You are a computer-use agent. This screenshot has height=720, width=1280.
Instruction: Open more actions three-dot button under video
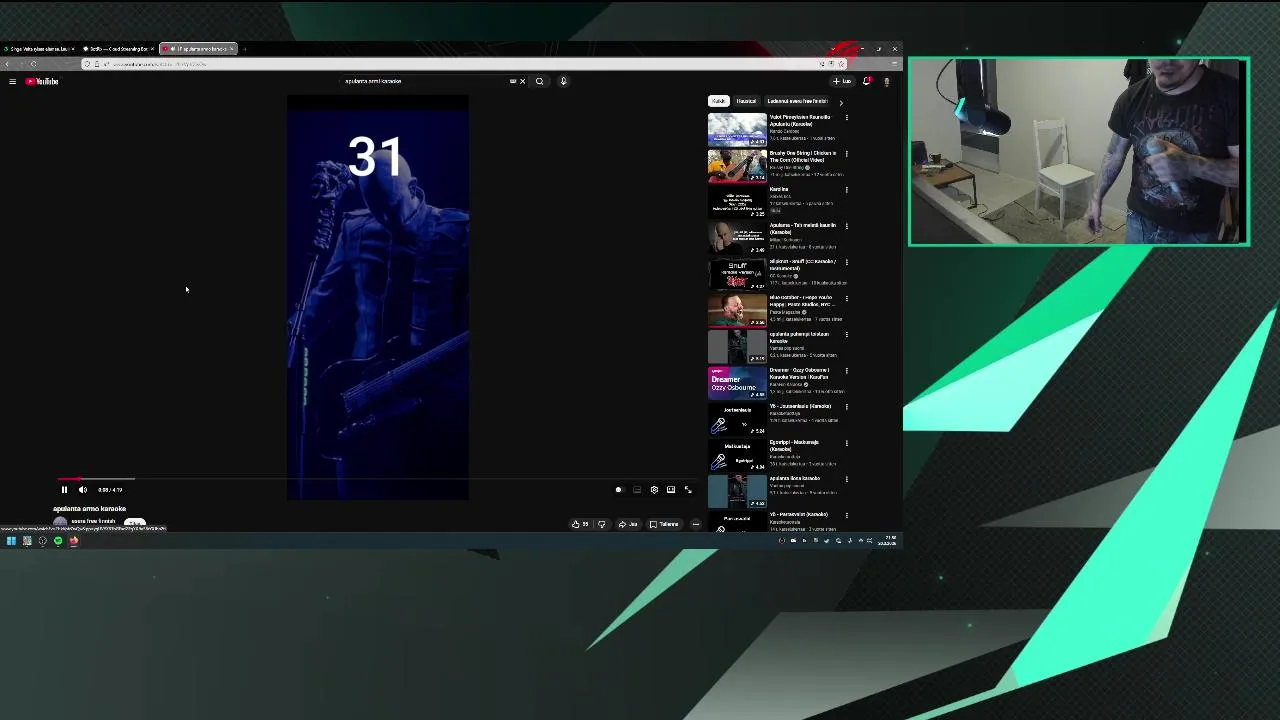click(696, 524)
